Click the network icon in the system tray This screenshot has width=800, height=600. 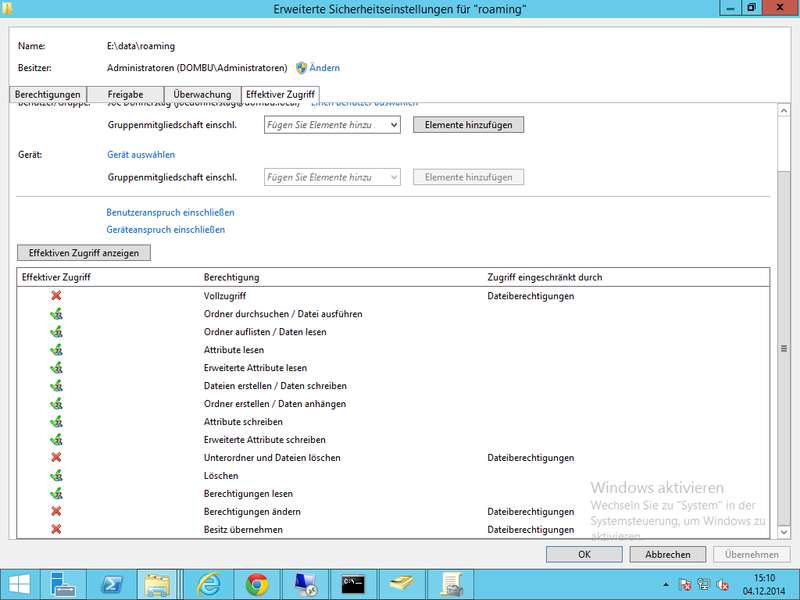pyautogui.click(x=704, y=585)
